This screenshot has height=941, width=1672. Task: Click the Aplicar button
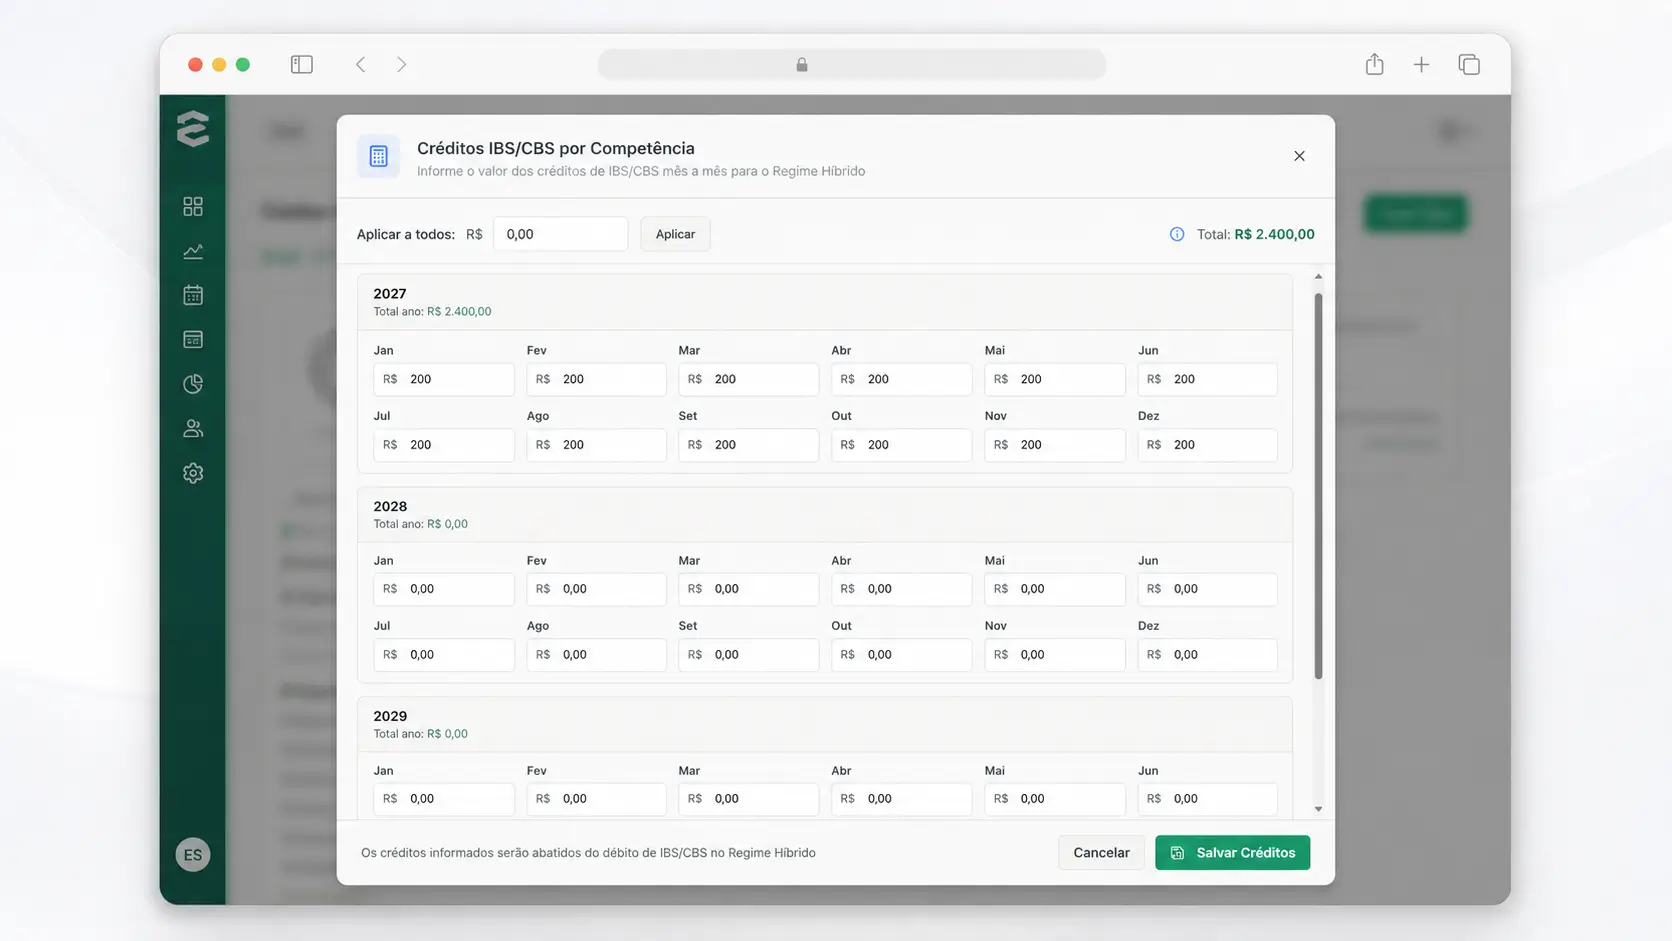point(675,234)
